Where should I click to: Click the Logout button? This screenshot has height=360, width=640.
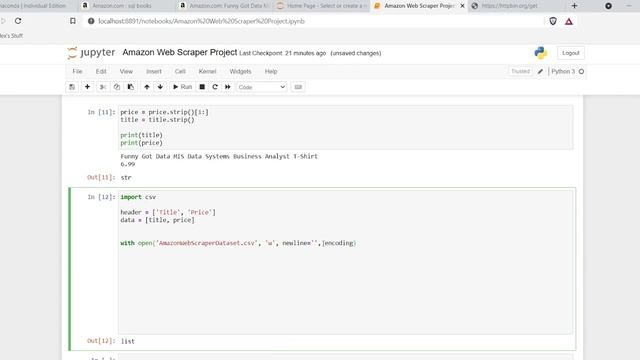(571, 53)
